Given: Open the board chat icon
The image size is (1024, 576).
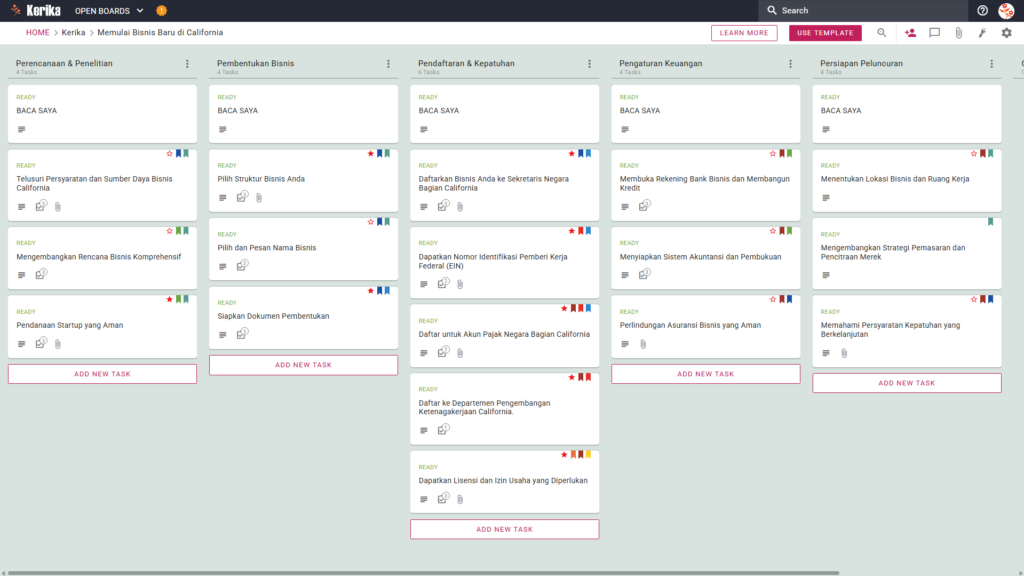Looking at the screenshot, I should (x=935, y=33).
